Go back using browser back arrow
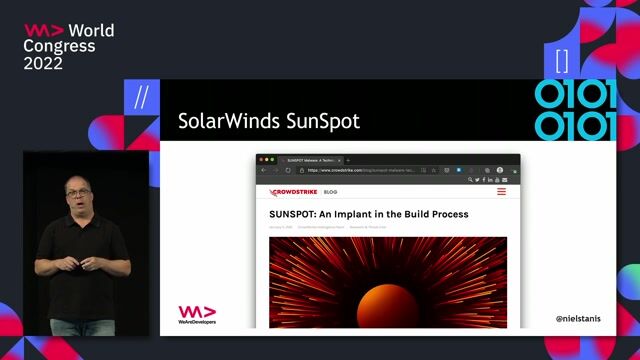The width and height of the screenshot is (640, 360). 264,170
